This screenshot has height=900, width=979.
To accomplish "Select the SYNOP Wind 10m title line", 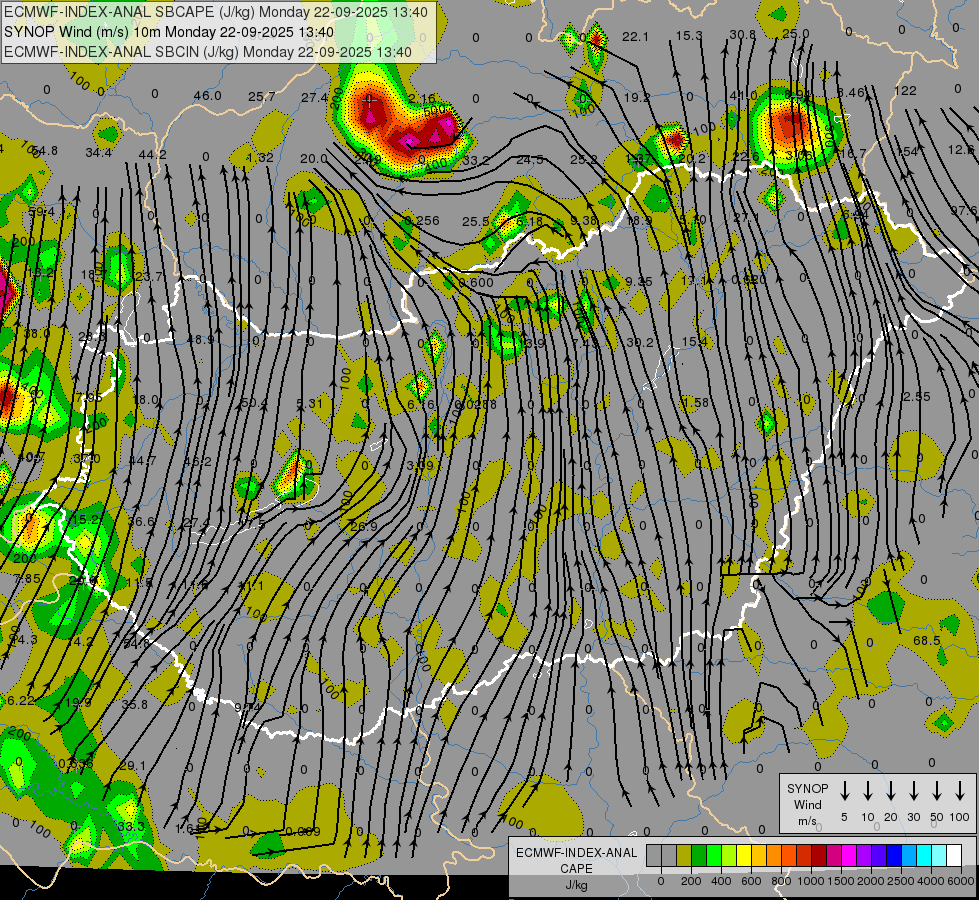I will [x=169, y=32].
